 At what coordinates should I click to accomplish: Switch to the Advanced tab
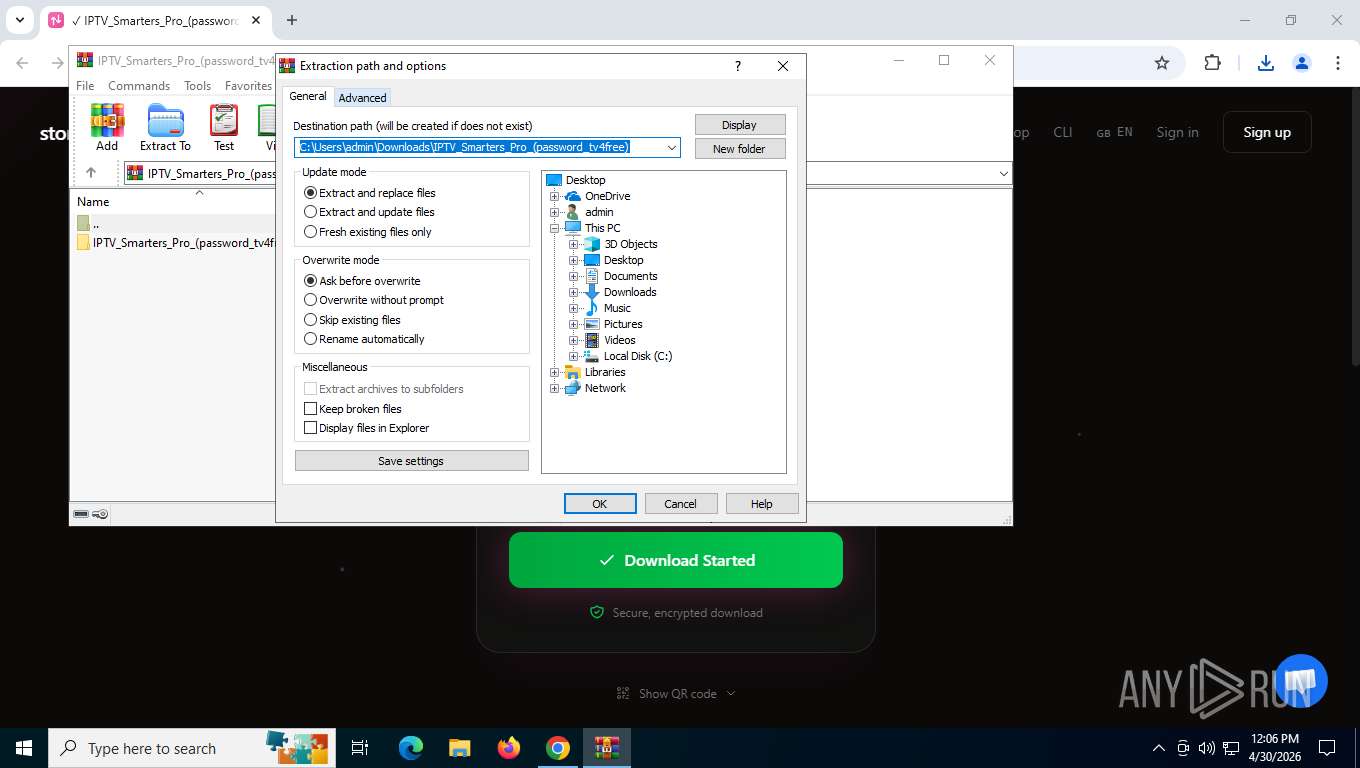(362, 98)
